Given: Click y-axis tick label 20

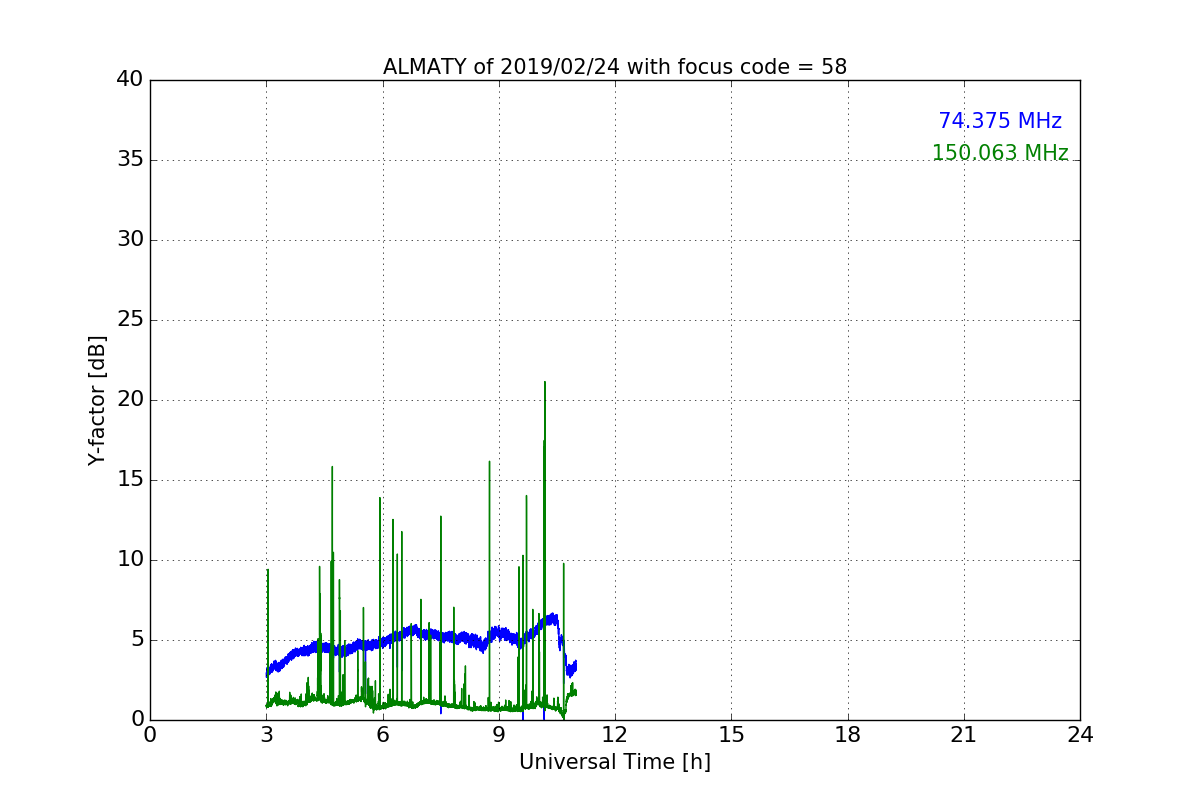Looking at the screenshot, I should pyautogui.click(x=130, y=400).
